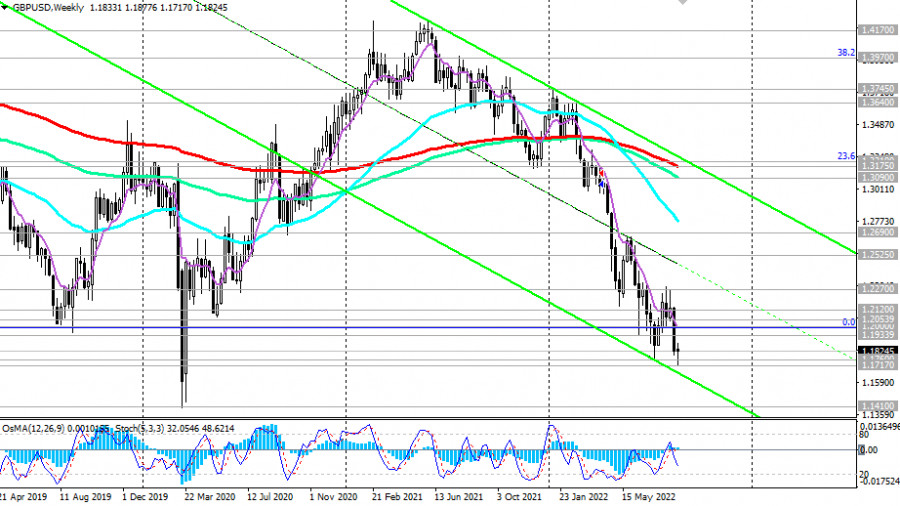Click the 1.41700 price level label
900x506 pixels.
(876, 31)
